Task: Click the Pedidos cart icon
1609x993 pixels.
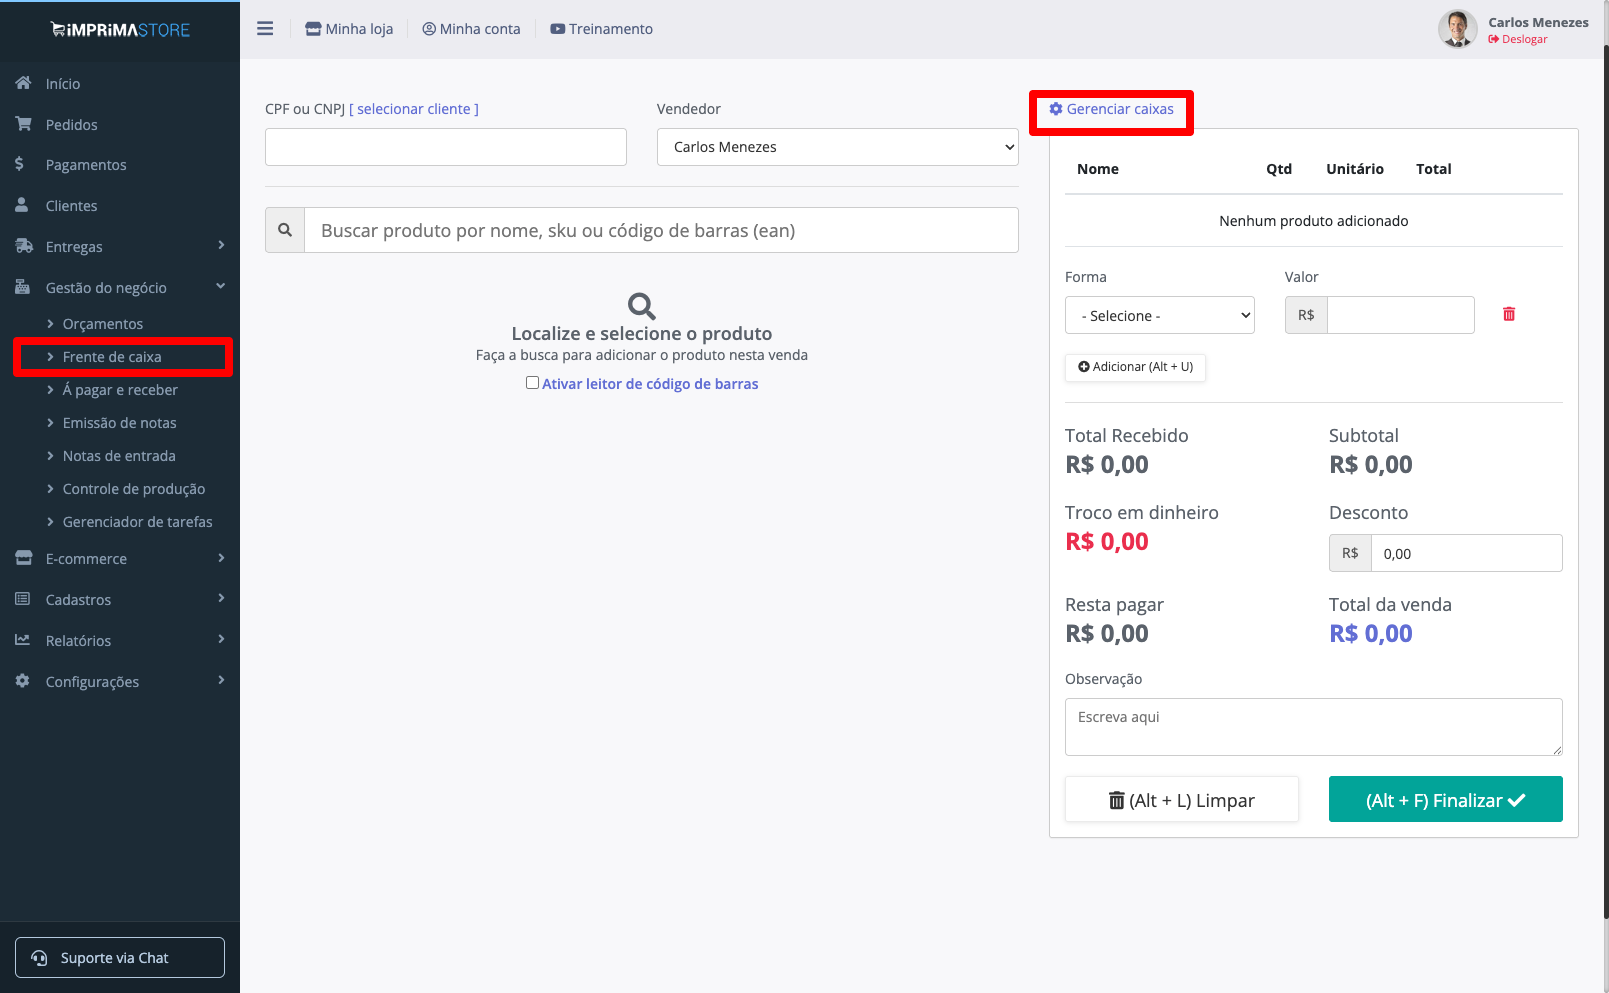Action: 23,124
